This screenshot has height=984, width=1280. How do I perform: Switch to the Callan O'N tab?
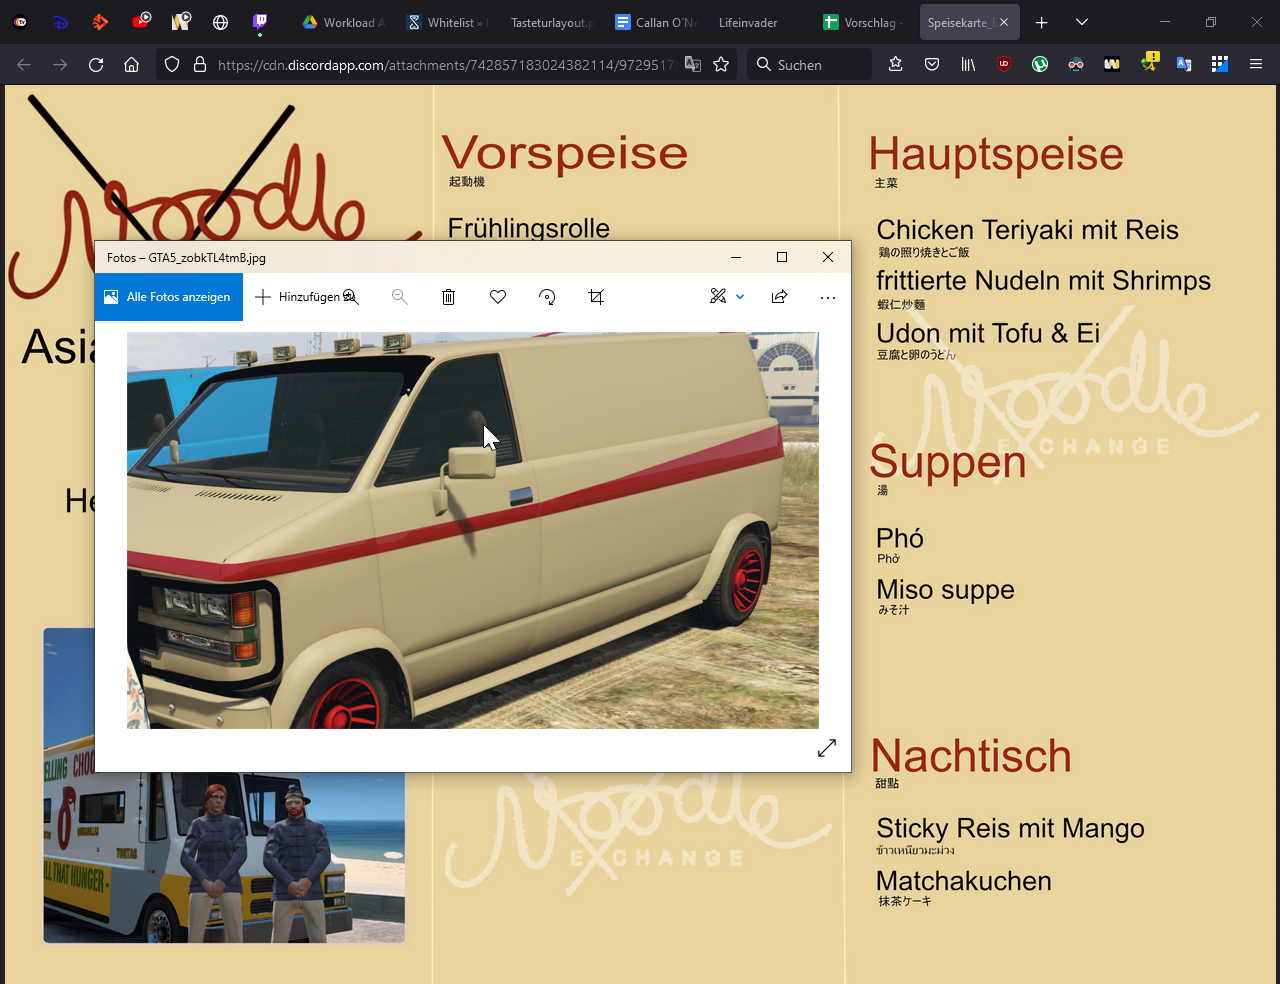click(x=655, y=22)
